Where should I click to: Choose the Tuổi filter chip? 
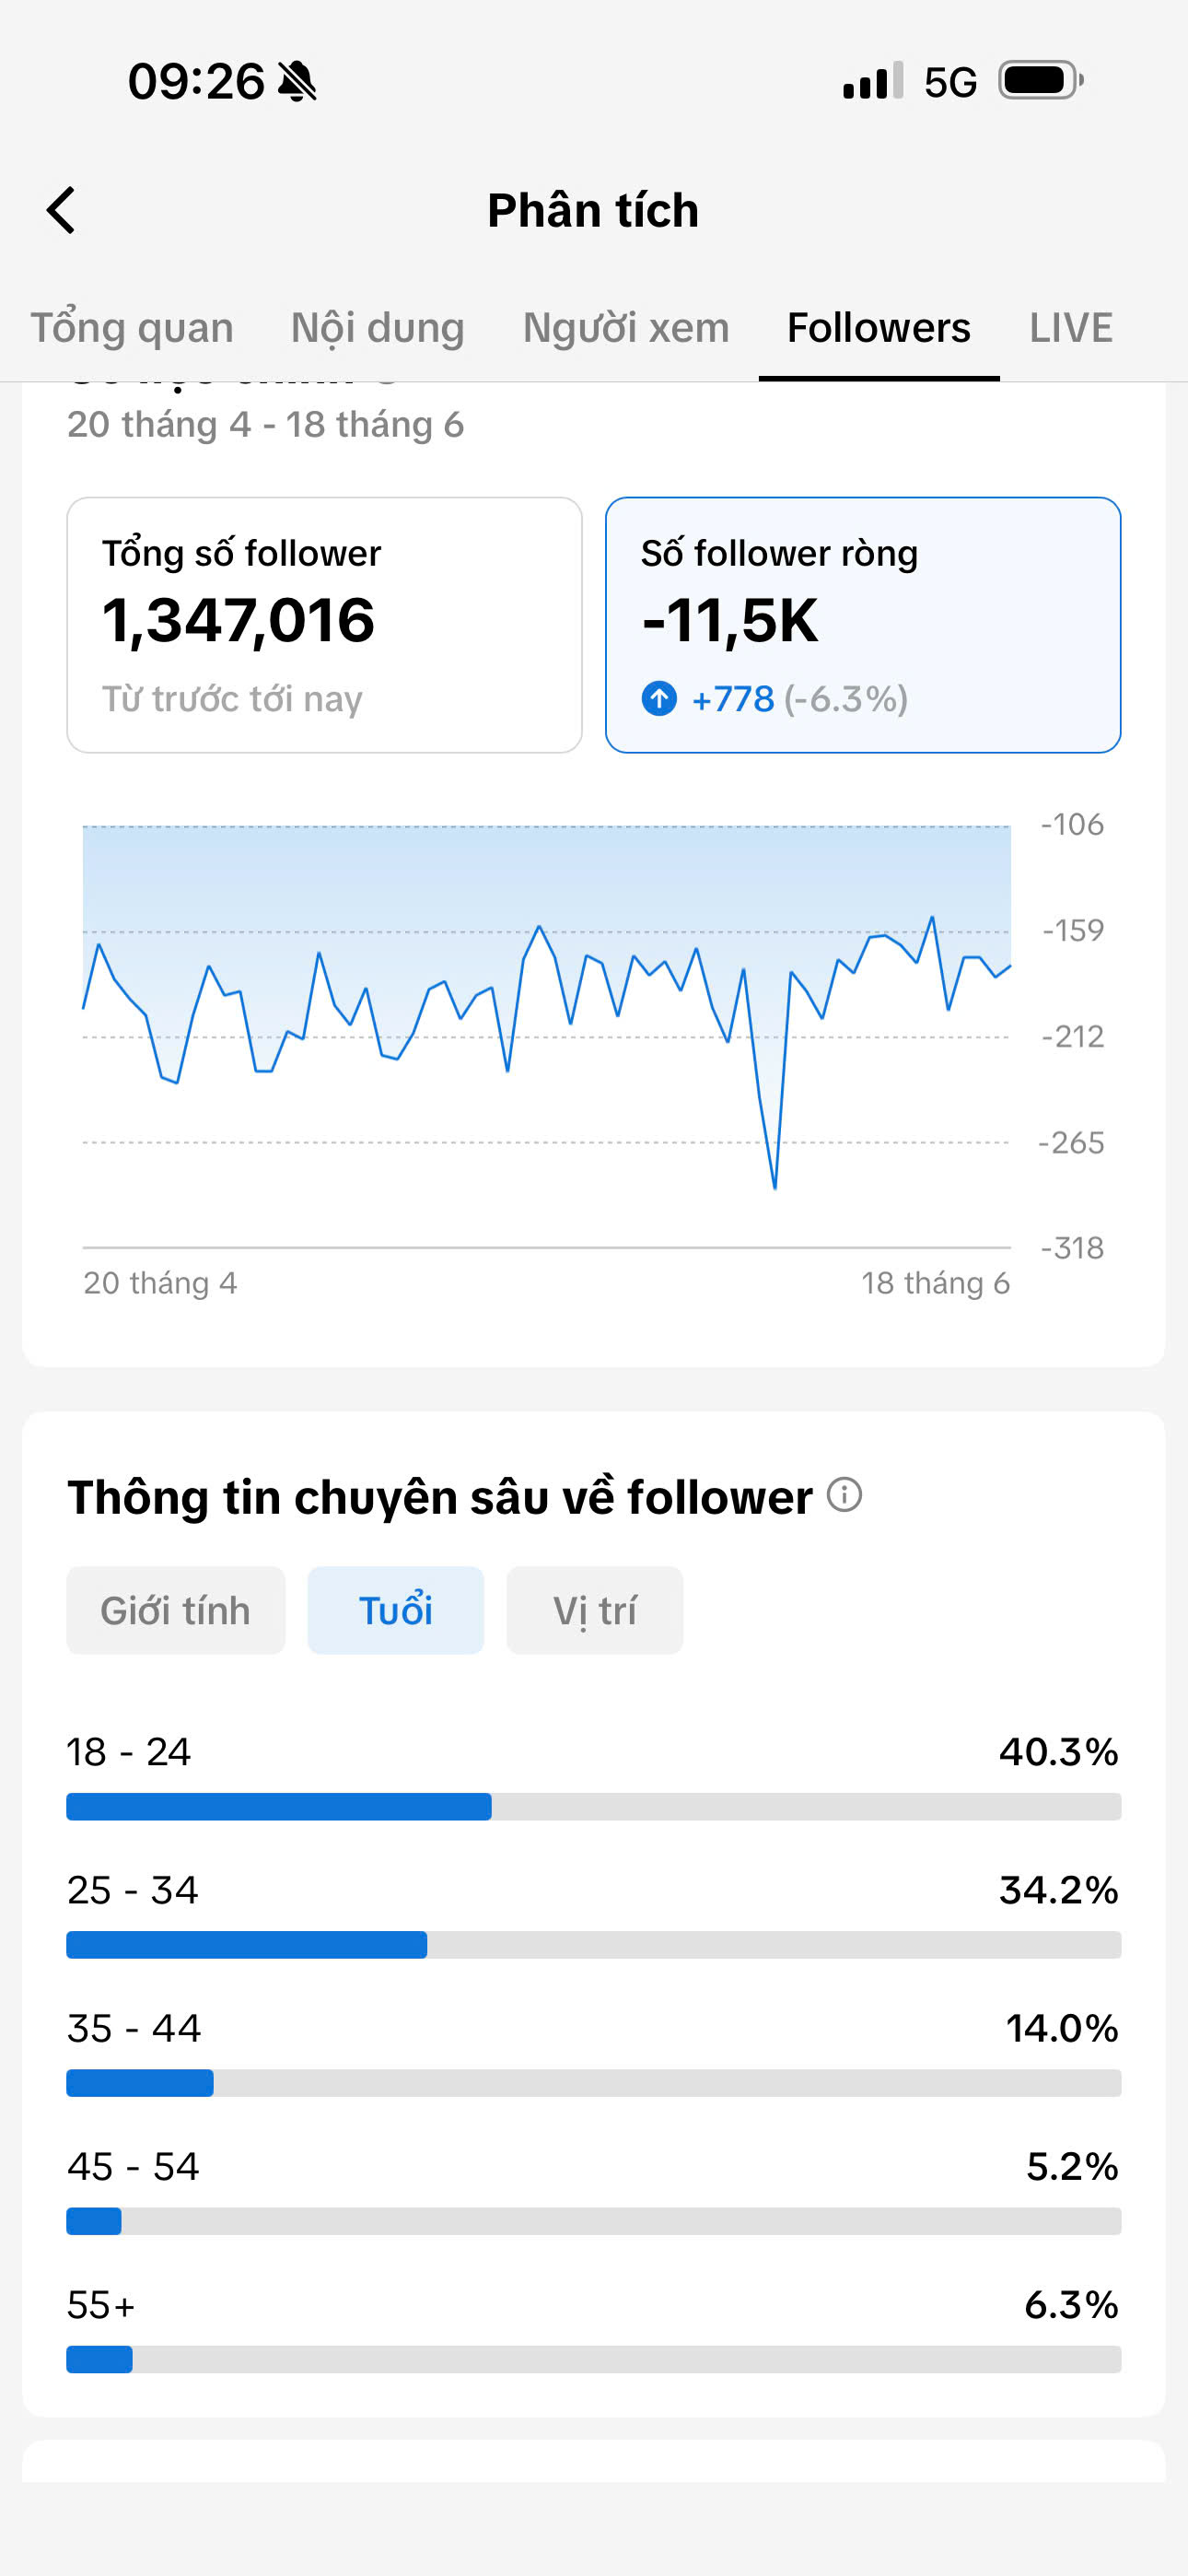click(396, 1610)
